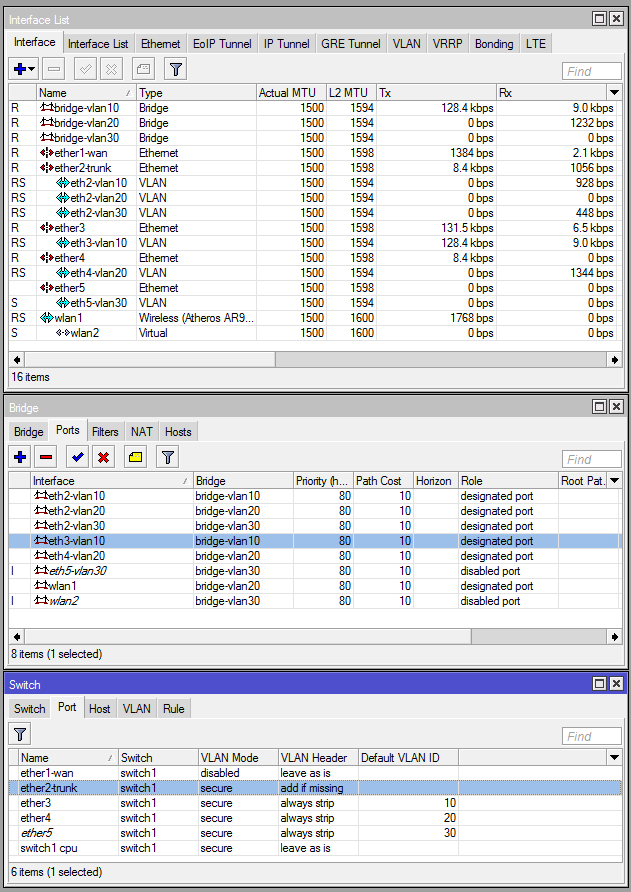Open filter in Interface List toolbar

pyautogui.click(x=176, y=69)
